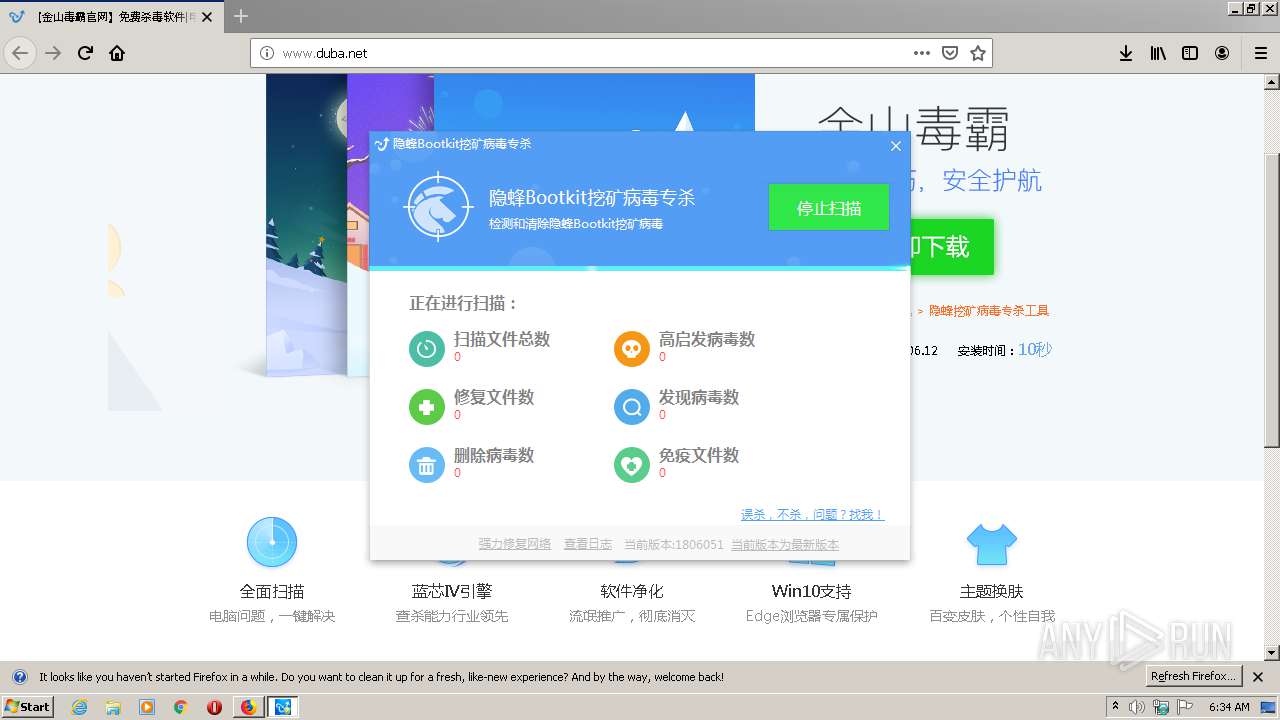1280x720 pixels.
Task: Click the 隐蜂挖矿病毒专杀工具 orange link
Action: tap(989, 311)
